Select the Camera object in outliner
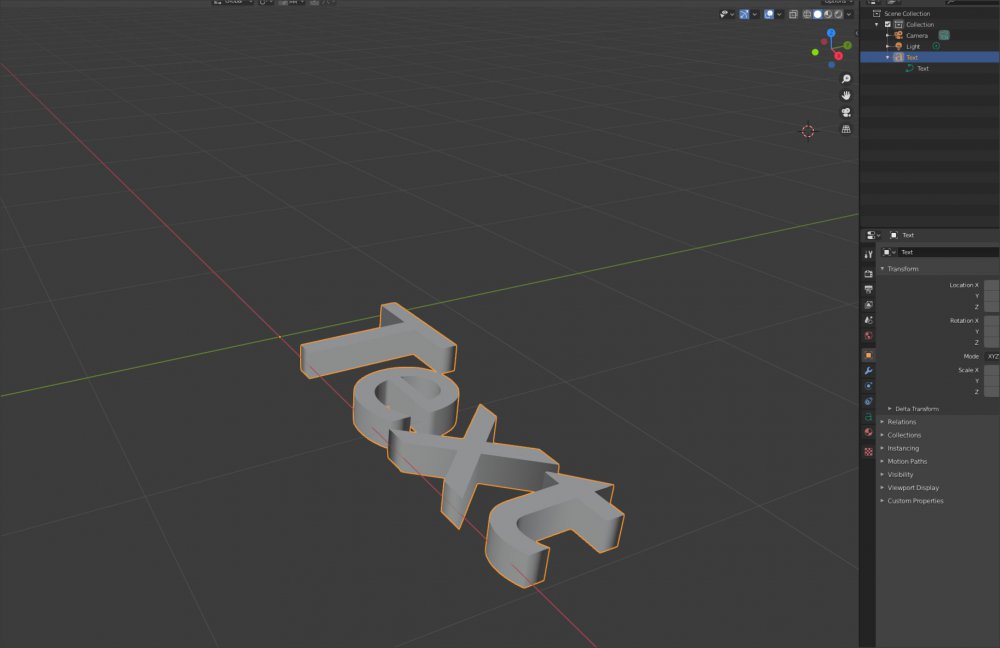 (916, 35)
